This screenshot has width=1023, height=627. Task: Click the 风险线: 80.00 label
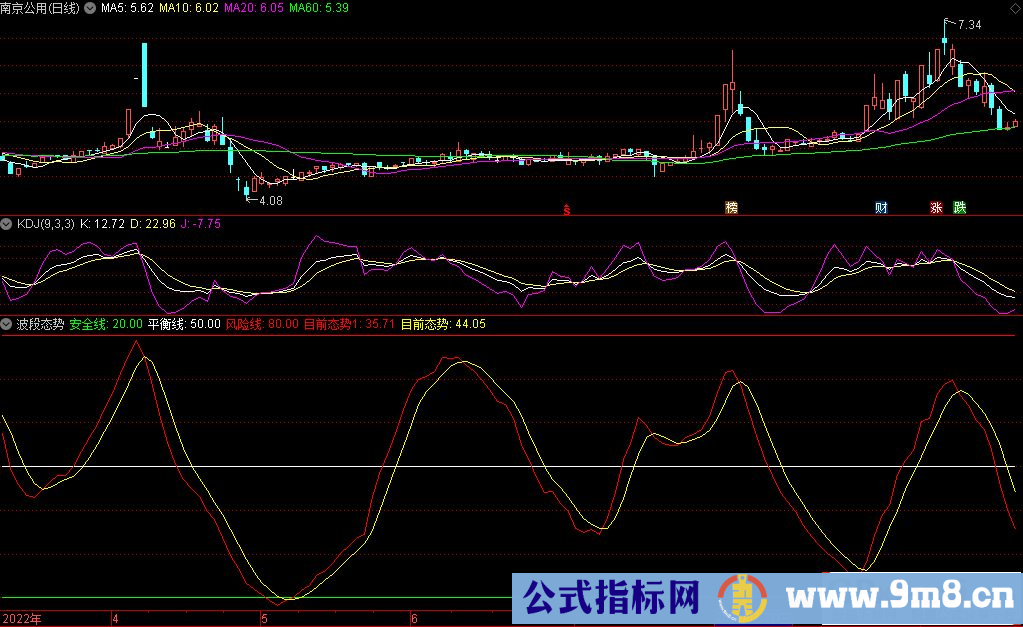coord(262,324)
